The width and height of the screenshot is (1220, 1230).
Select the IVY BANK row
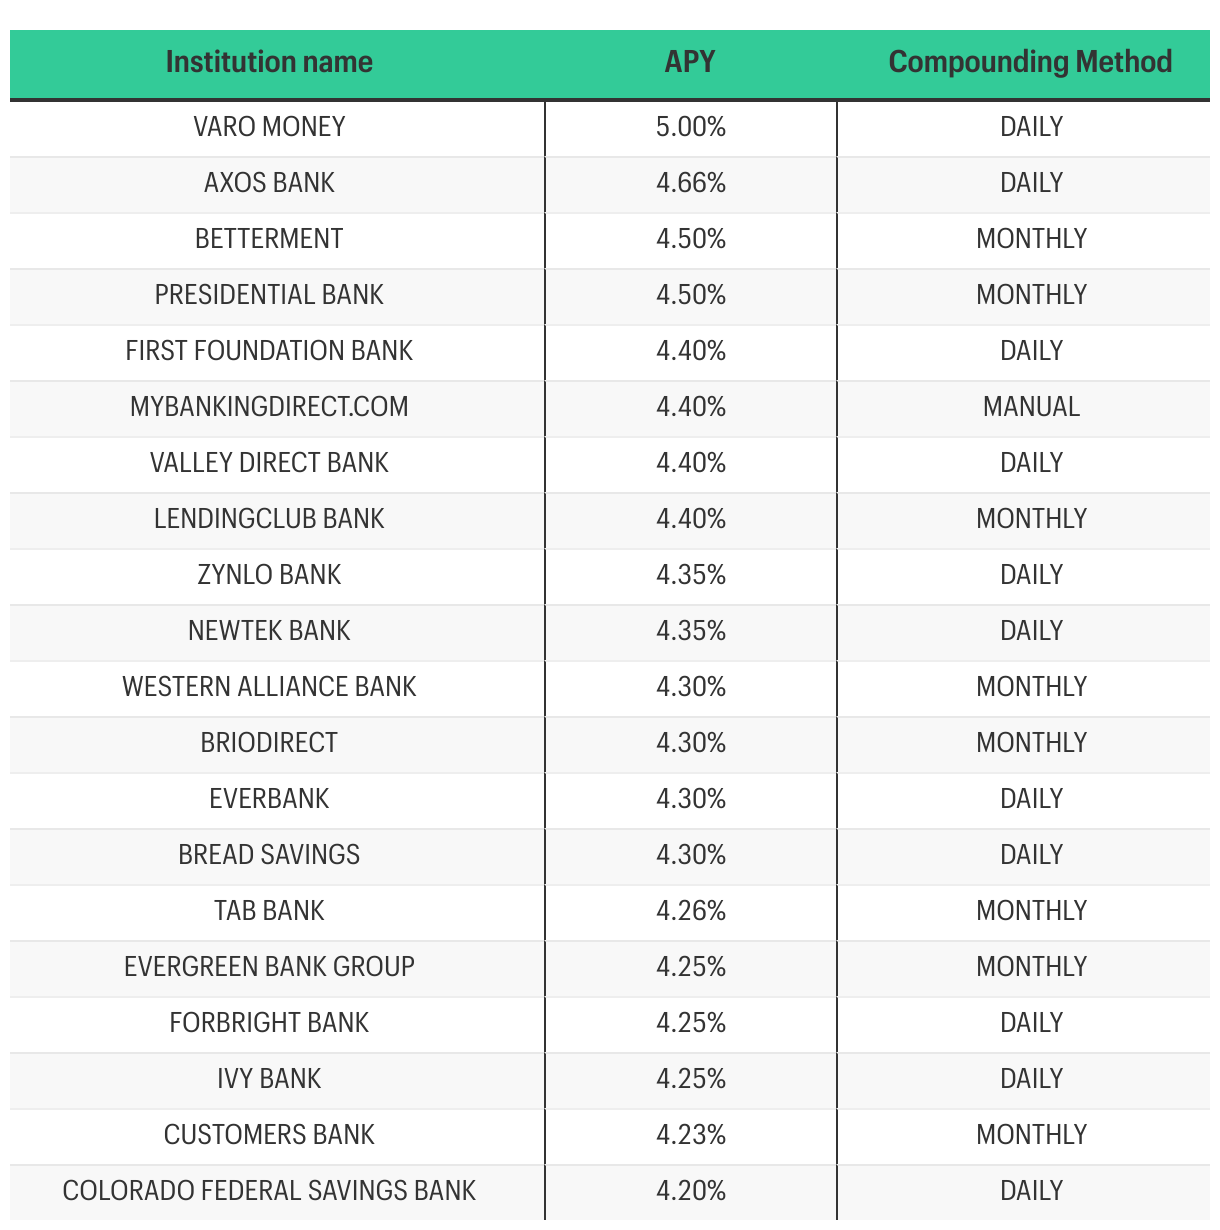click(x=610, y=1079)
